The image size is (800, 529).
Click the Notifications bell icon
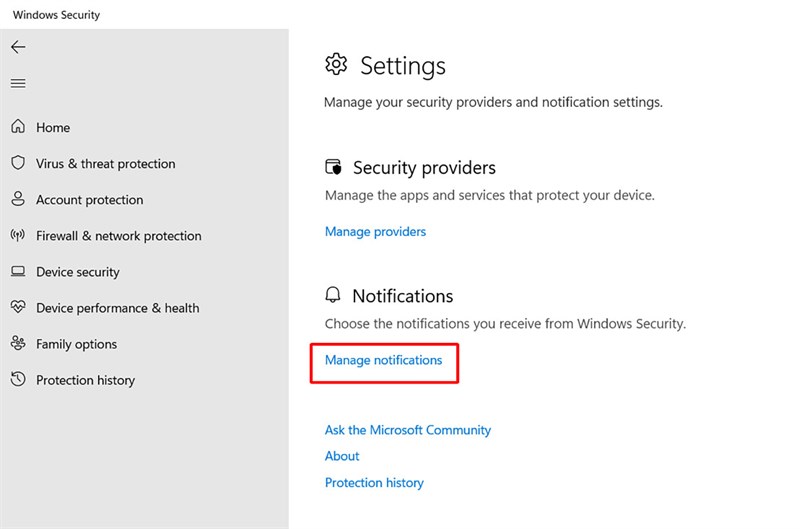click(333, 295)
